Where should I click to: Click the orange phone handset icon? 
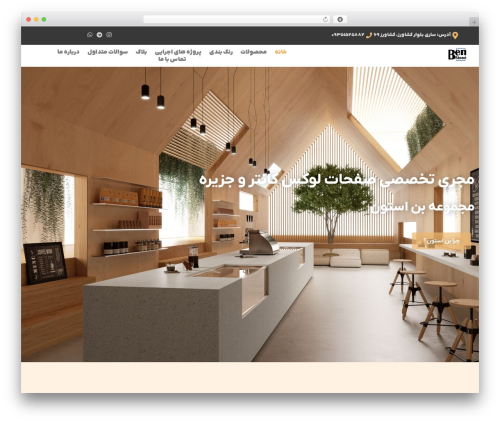(369, 35)
